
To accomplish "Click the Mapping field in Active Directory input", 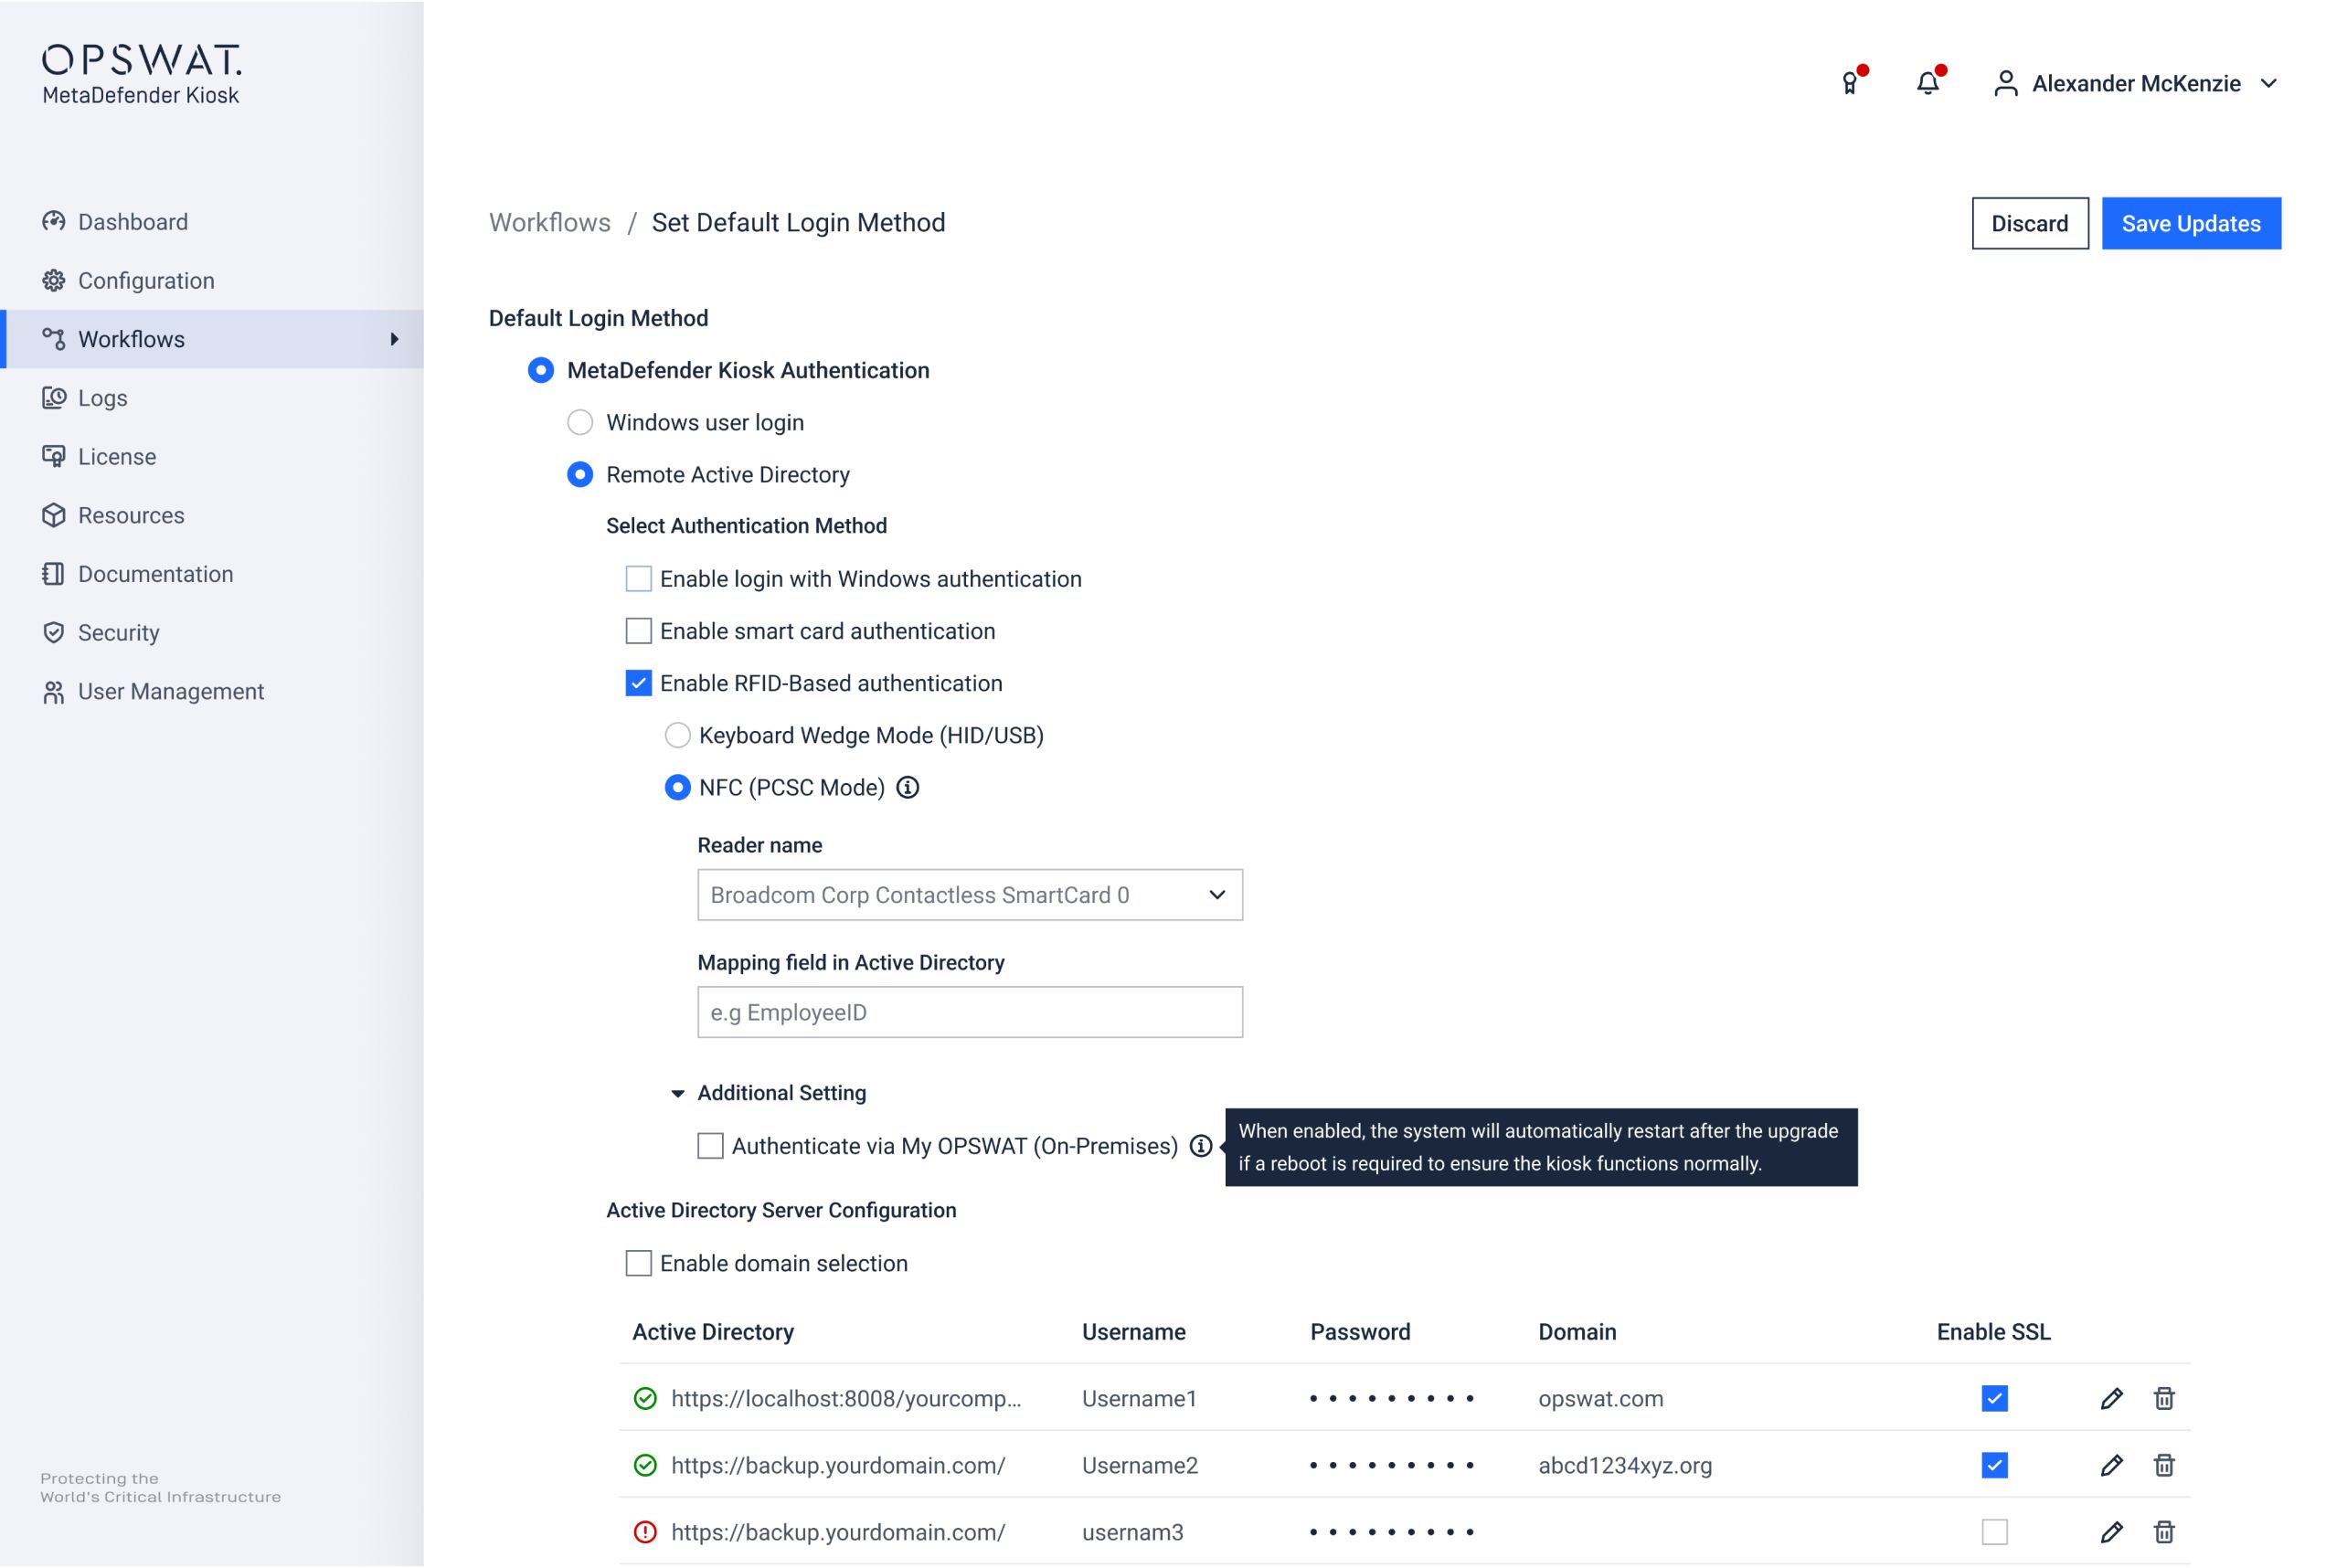I will (x=969, y=1012).
